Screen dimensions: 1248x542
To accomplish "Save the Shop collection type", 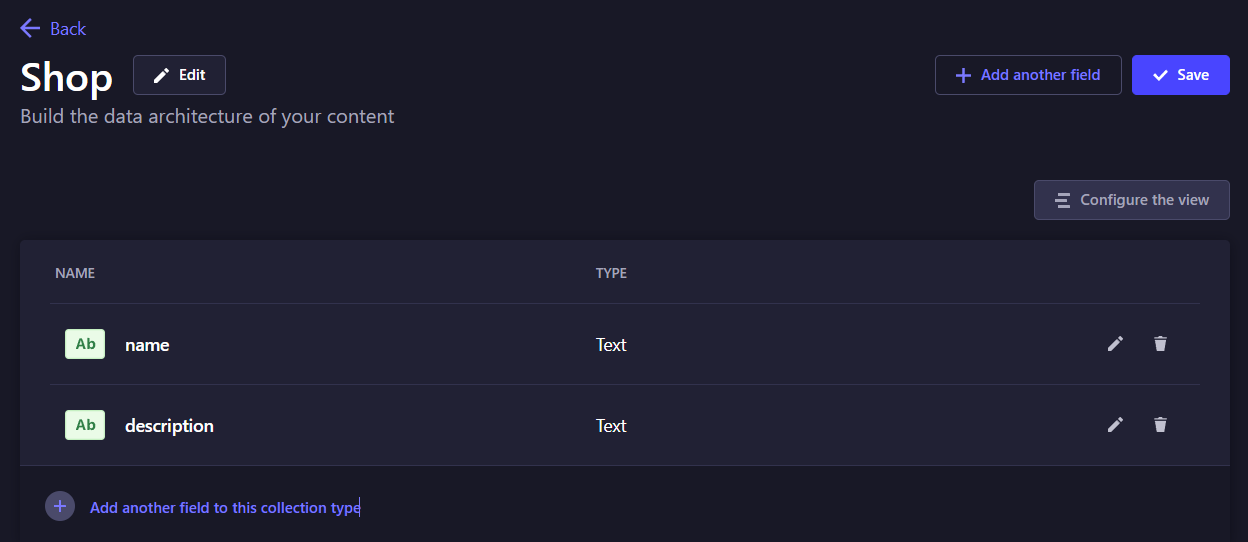I will pyautogui.click(x=1180, y=75).
